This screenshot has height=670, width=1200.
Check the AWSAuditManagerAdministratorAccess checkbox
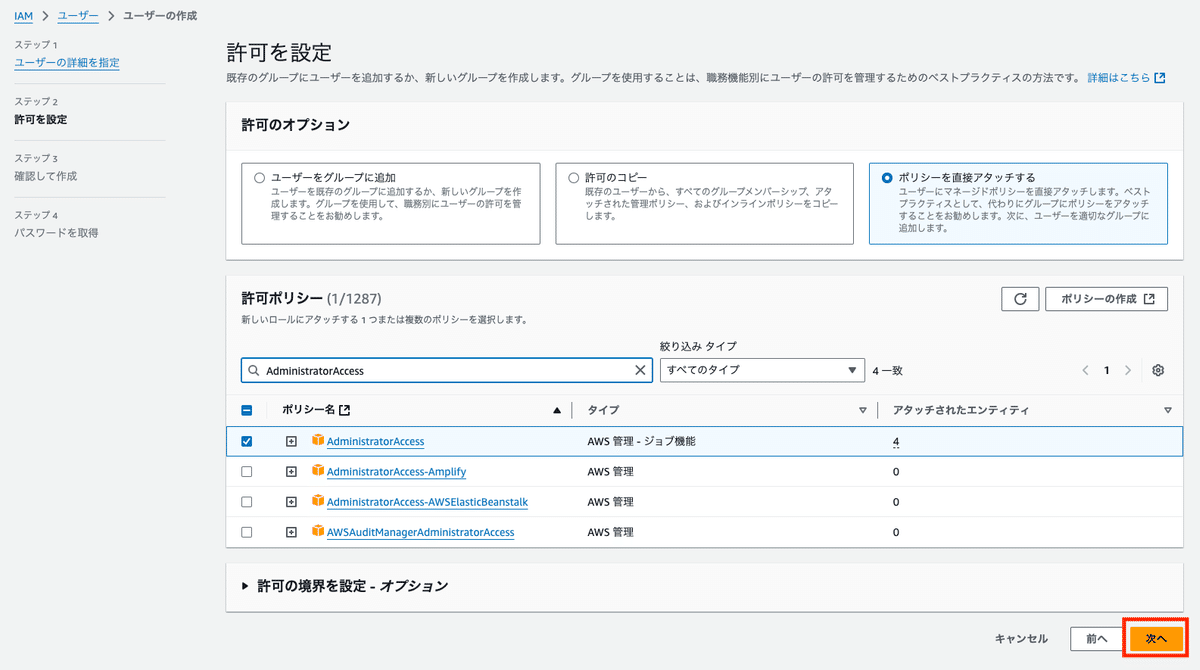click(x=247, y=532)
